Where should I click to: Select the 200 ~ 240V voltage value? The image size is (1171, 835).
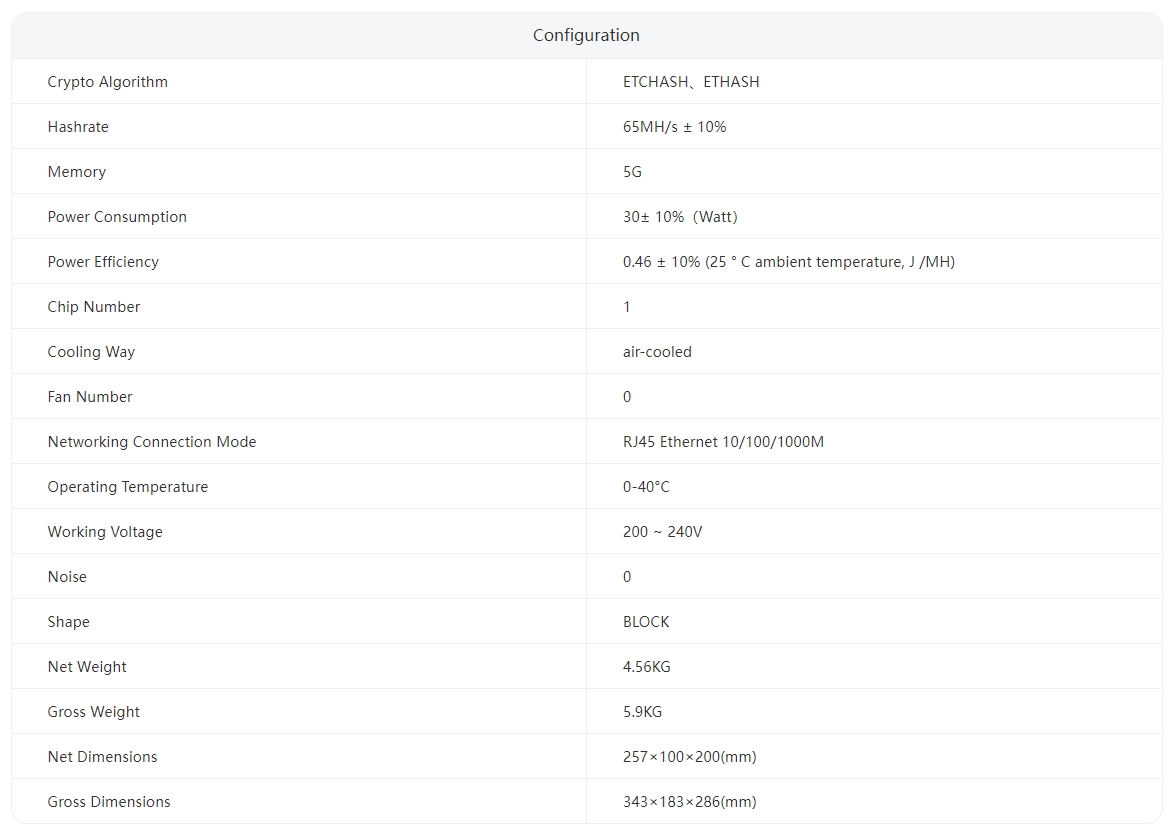pos(662,532)
